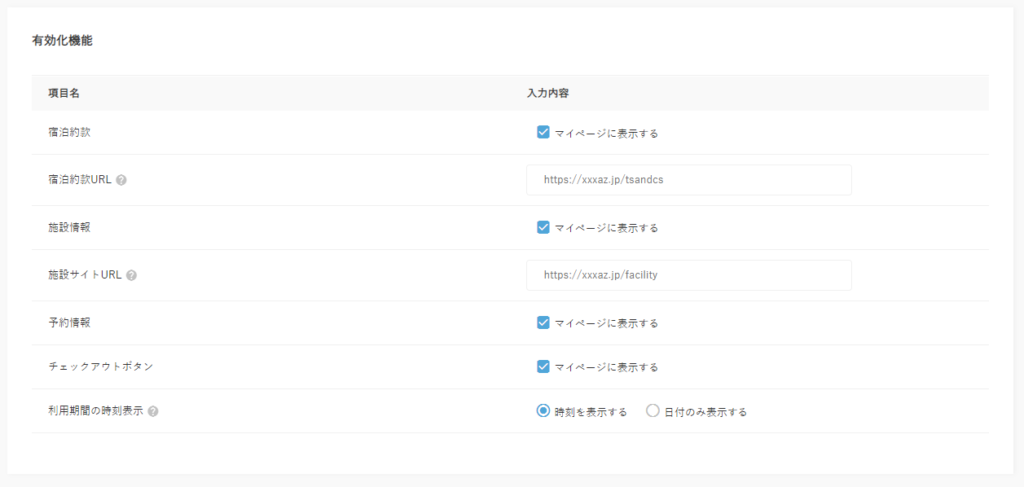Click the 利用期間の時刻表示 row name text
Image resolution: width=1024 pixels, height=487 pixels.
click(95, 411)
